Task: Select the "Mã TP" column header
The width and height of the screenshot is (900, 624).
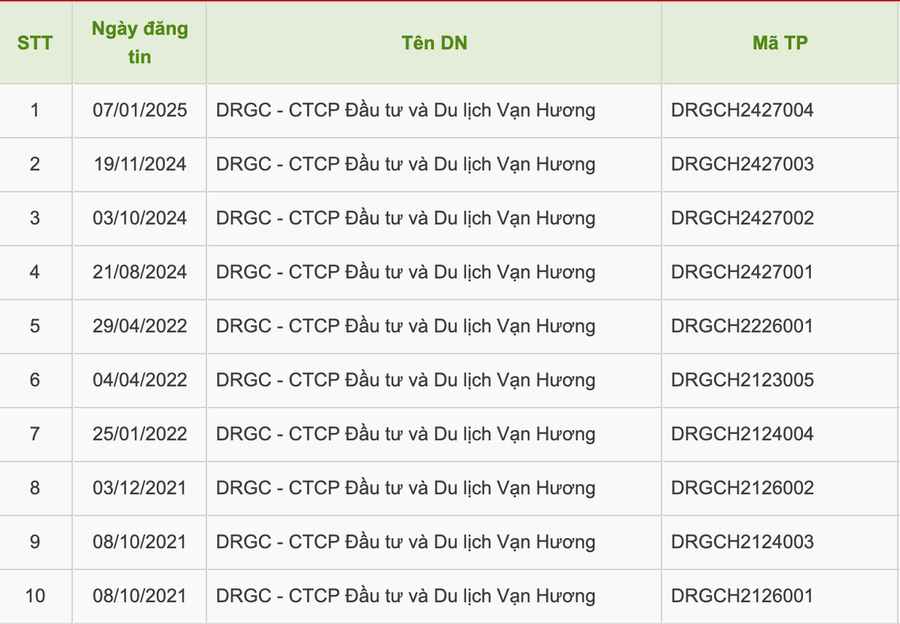Action: (x=780, y=43)
